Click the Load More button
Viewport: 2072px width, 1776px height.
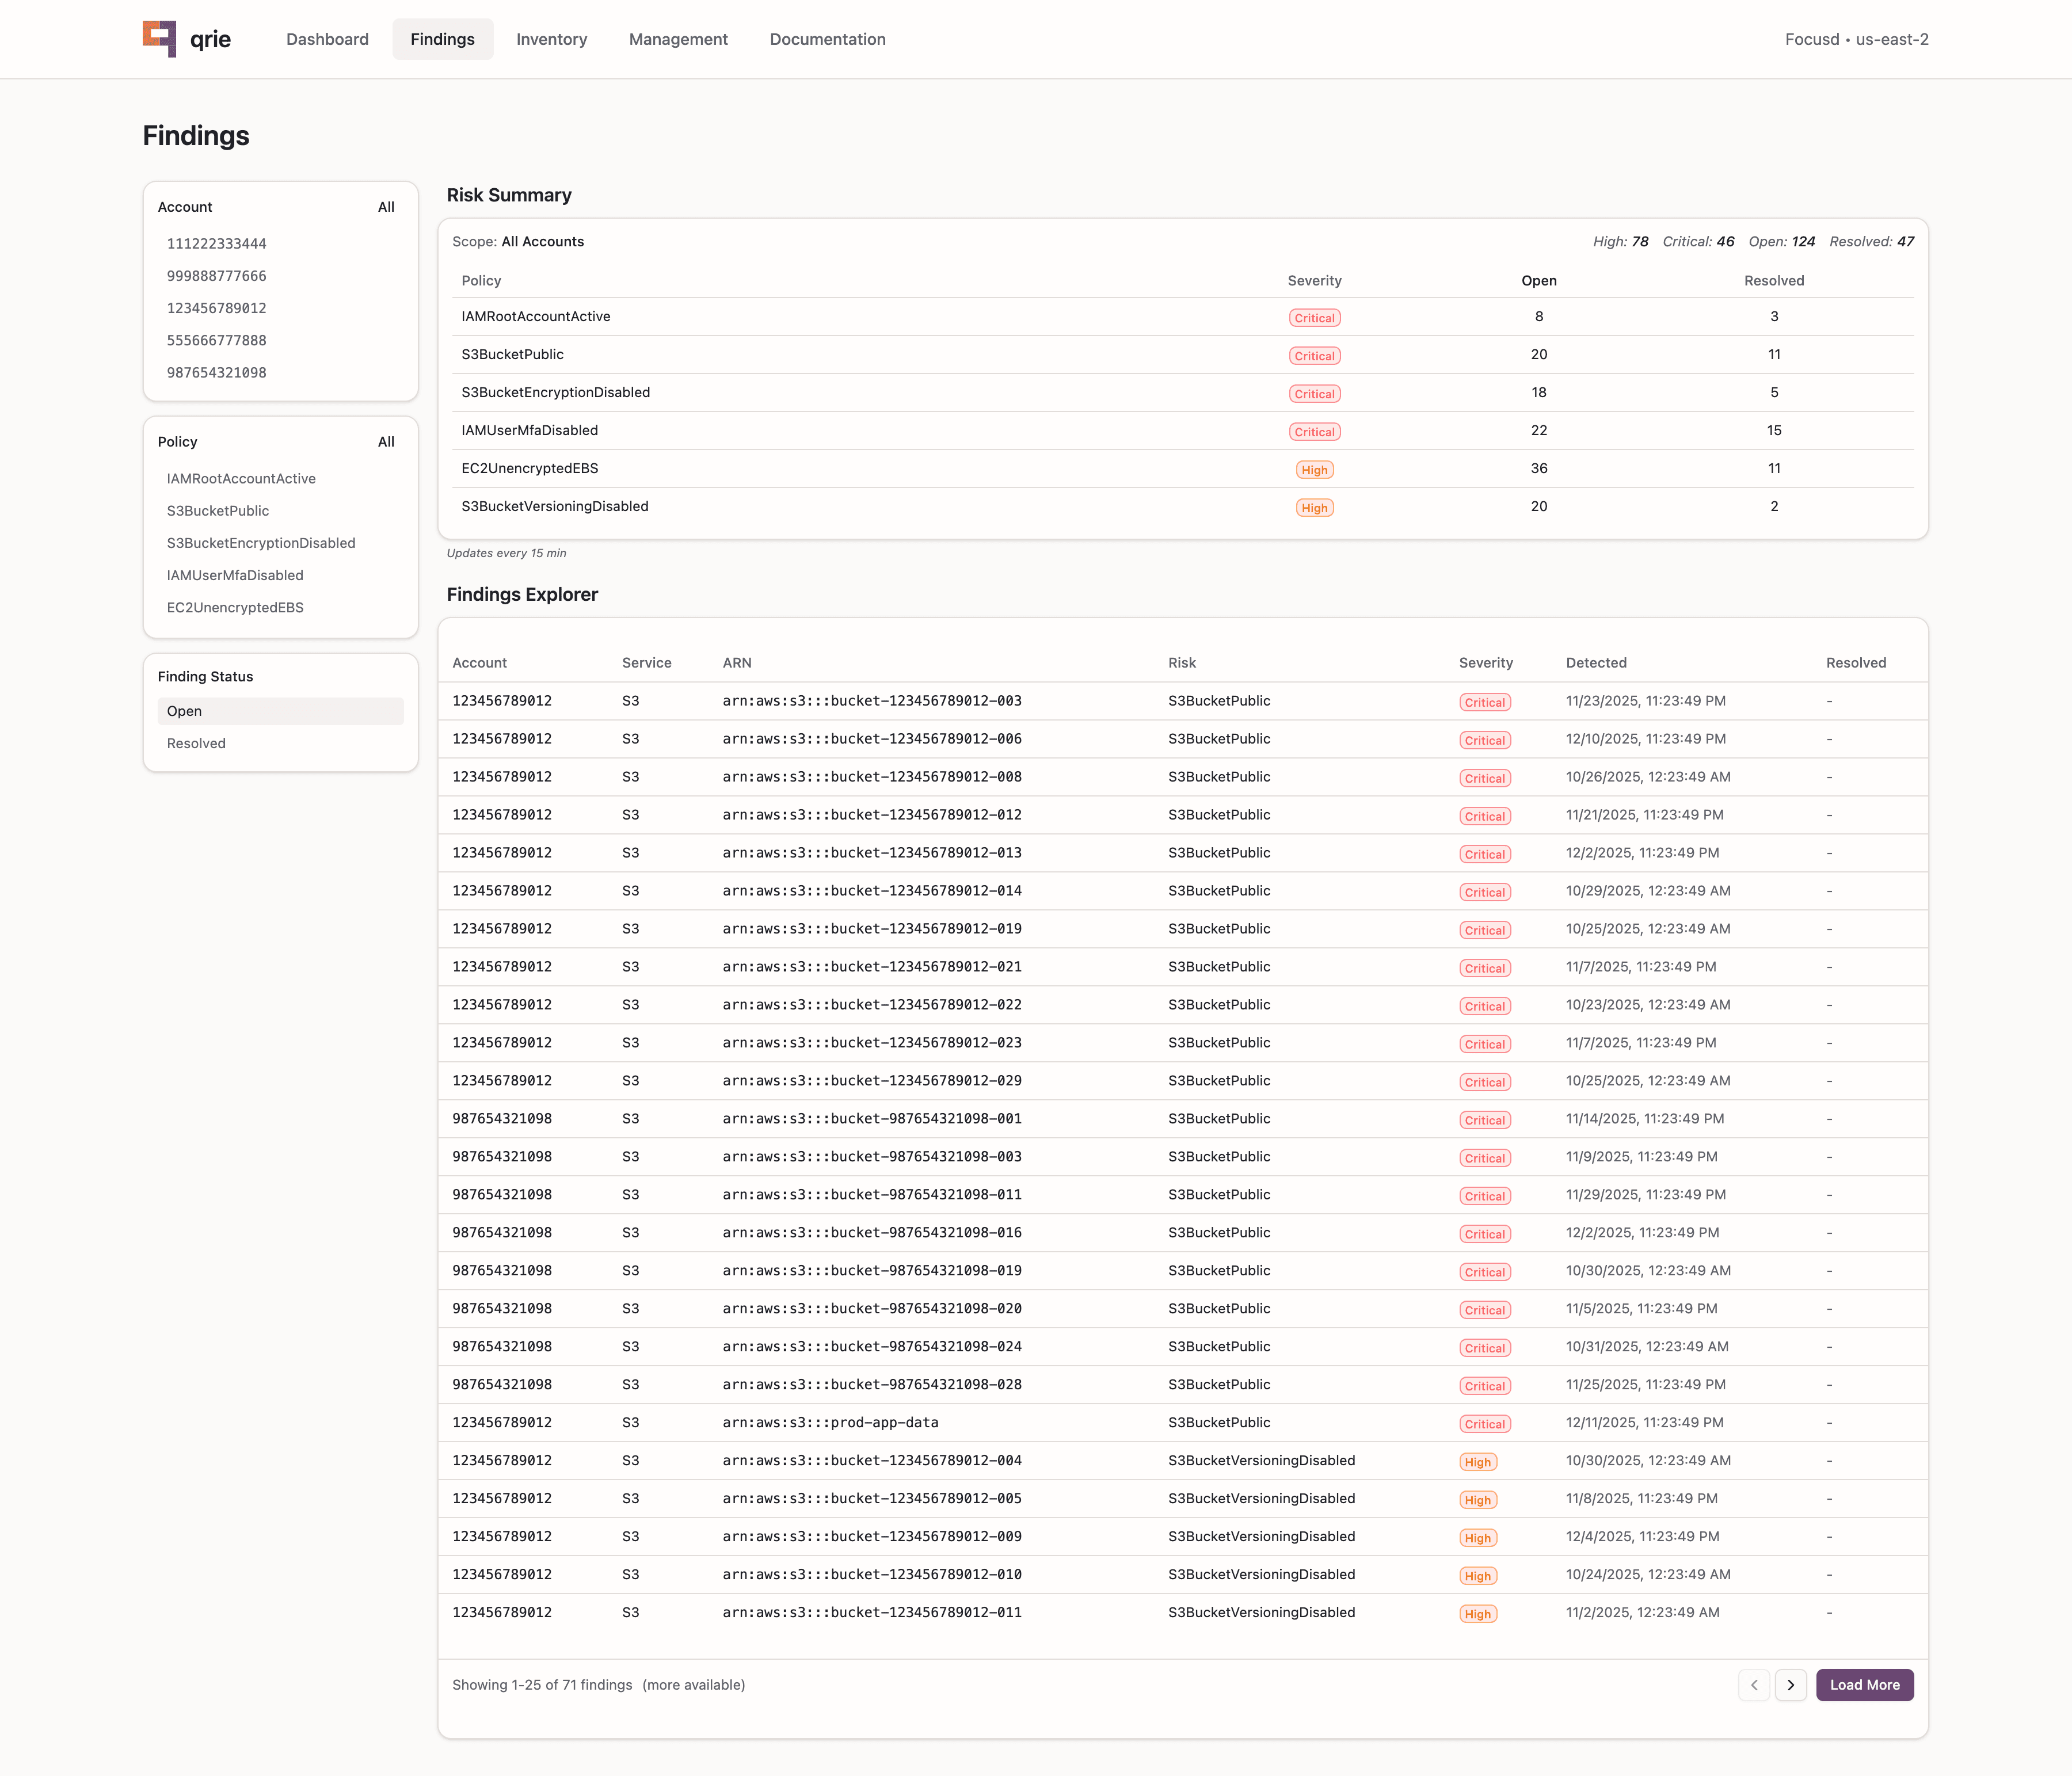[x=1864, y=1685]
